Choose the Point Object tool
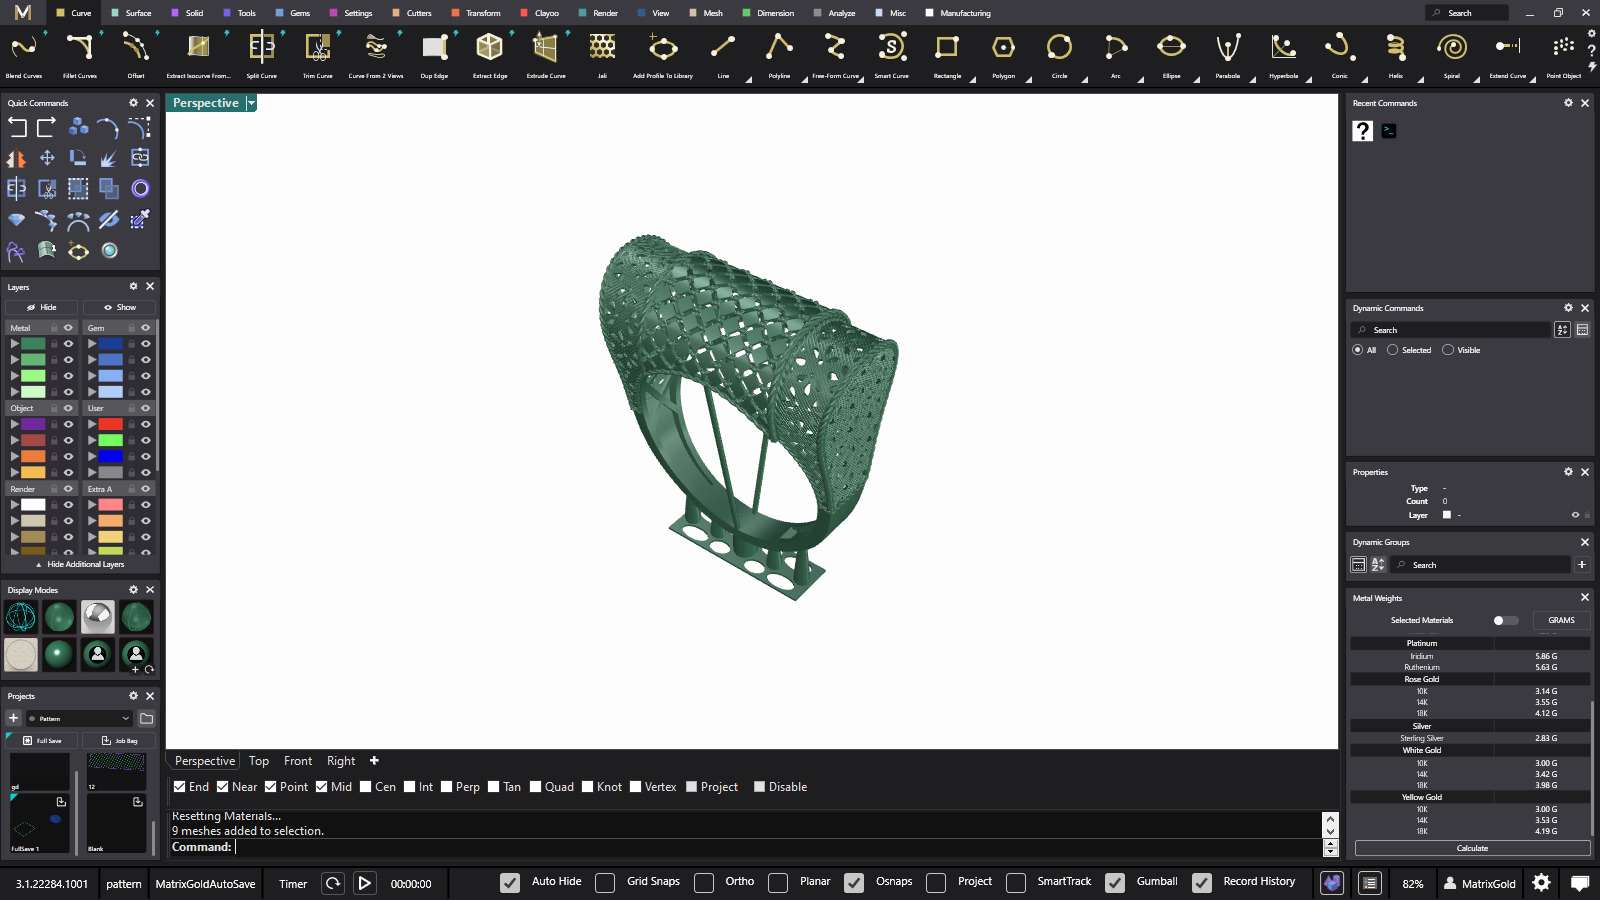 coord(1564,54)
